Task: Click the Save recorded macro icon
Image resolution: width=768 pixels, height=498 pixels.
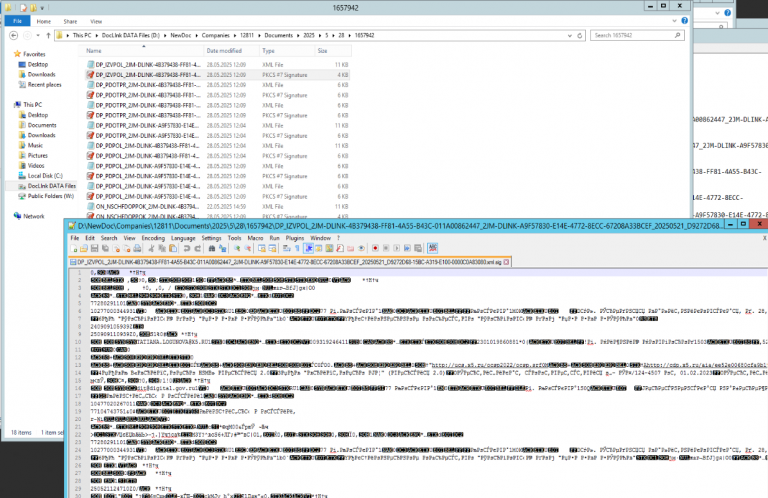Action: click(x=417, y=248)
